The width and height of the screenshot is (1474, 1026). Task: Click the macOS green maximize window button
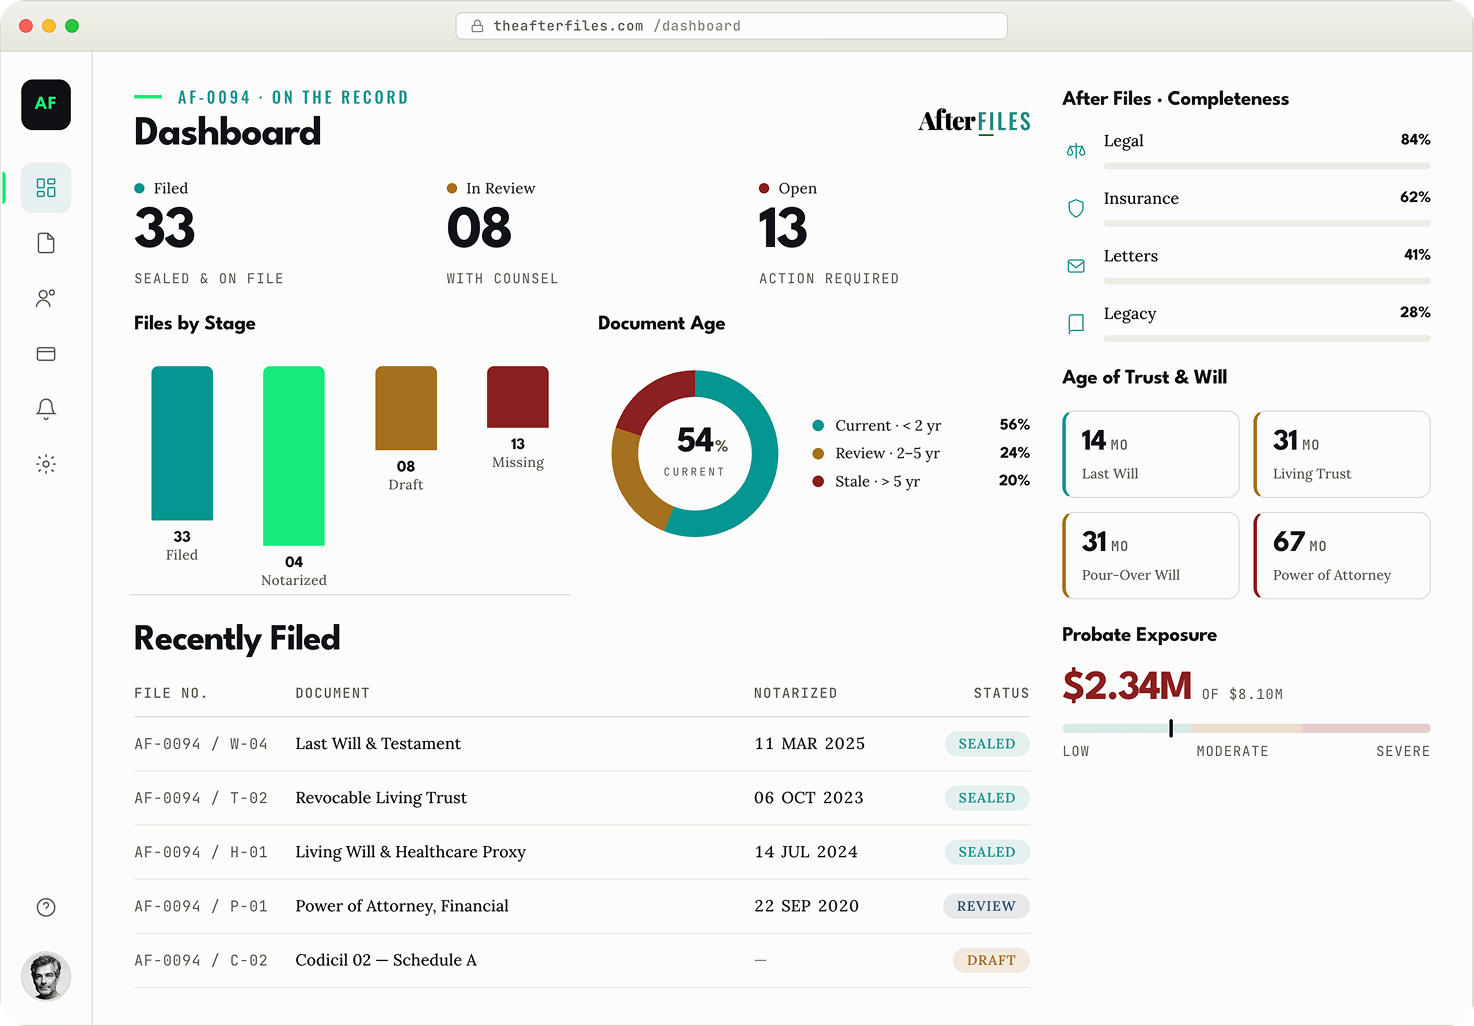click(x=72, y=26)
